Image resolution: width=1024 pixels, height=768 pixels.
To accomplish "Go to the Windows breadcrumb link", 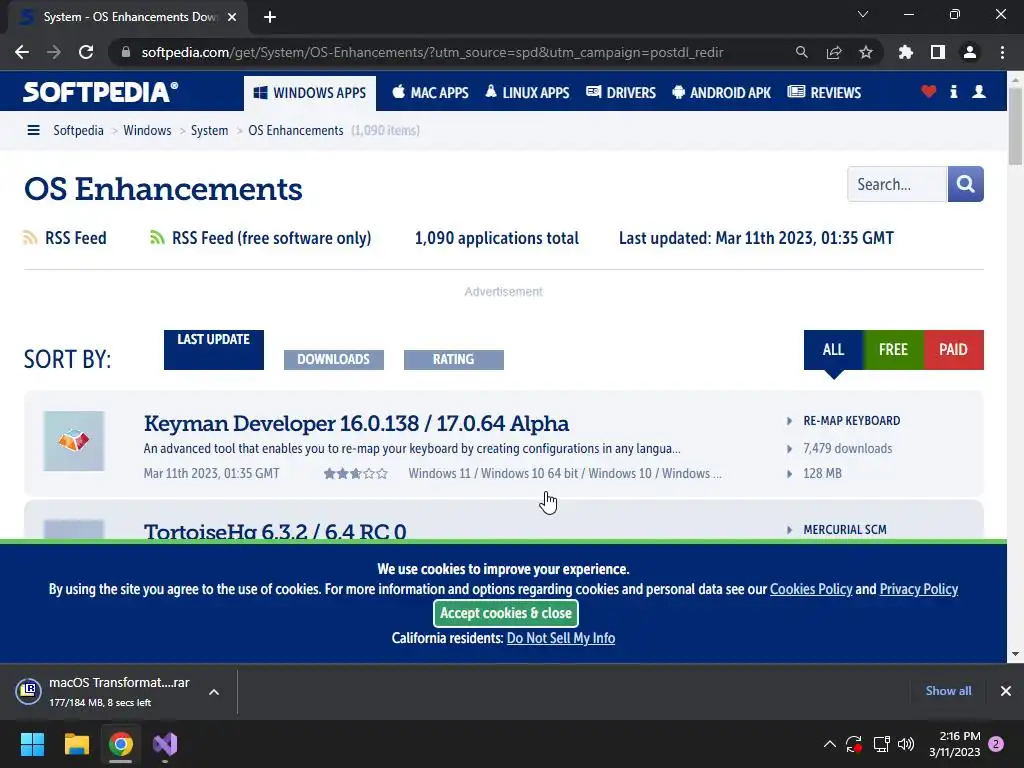I will click(147, 131).
